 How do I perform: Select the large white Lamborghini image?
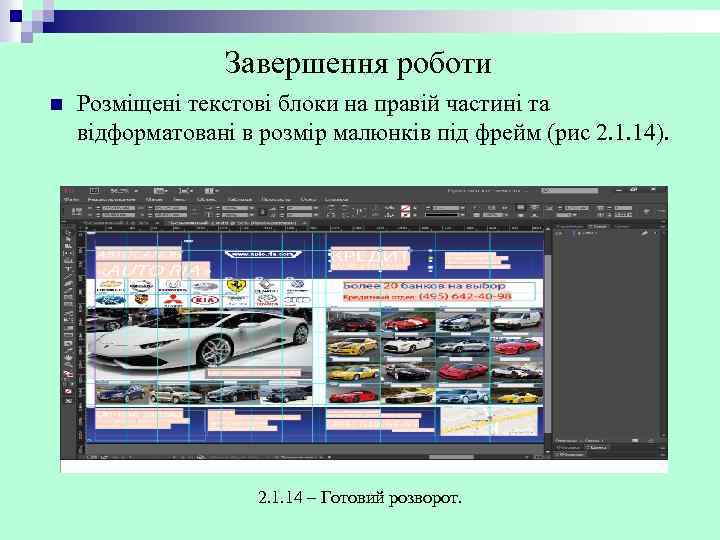click(x=200, y=343)
